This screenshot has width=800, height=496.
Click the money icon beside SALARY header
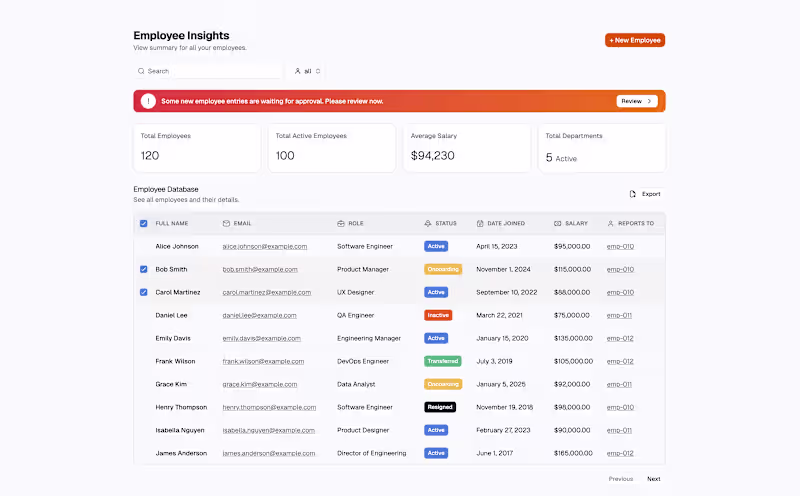[557, 224]
